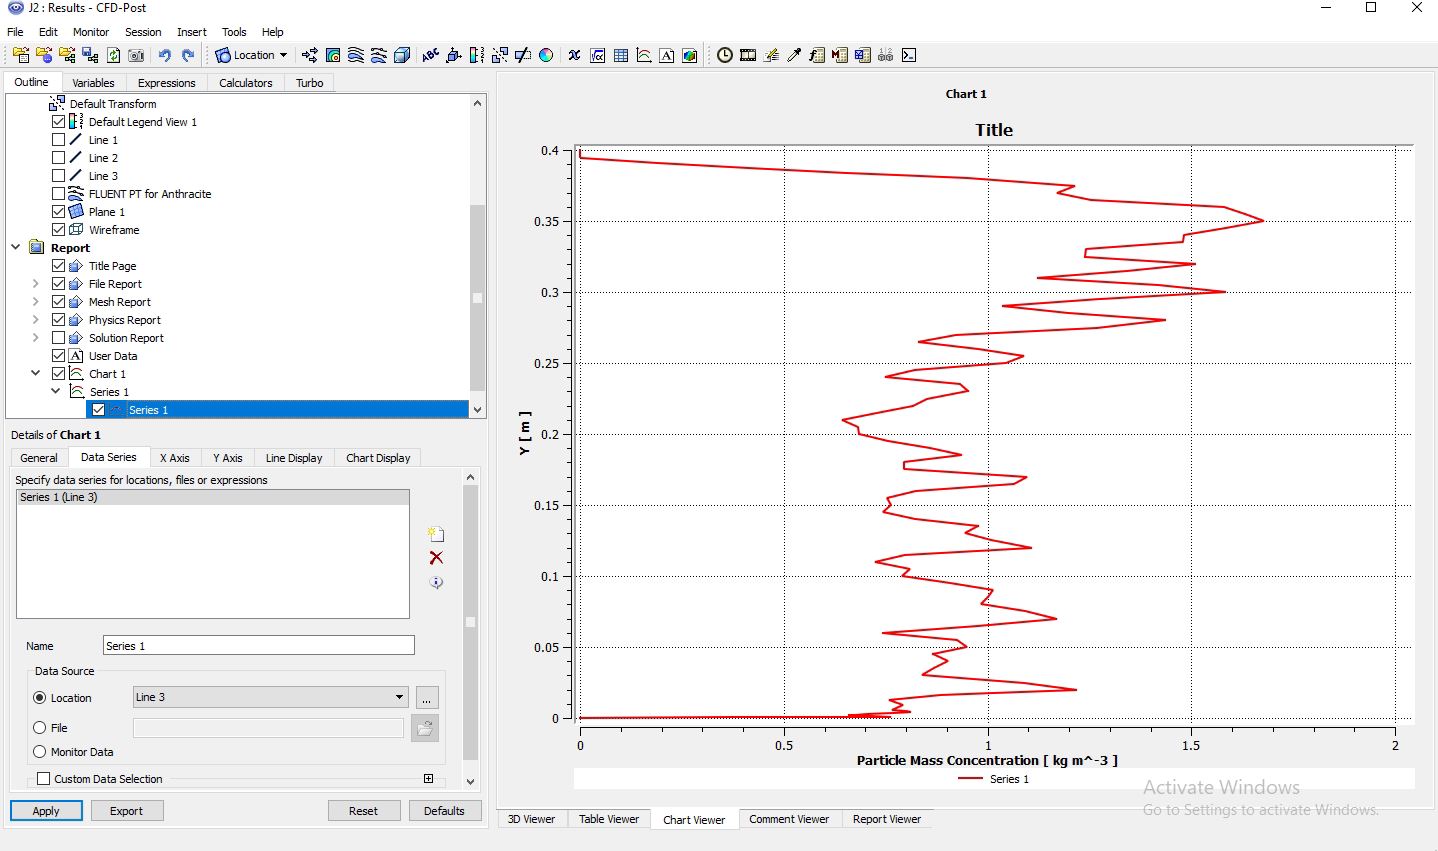Insert a Streamline from toolbar

point(356,55)
